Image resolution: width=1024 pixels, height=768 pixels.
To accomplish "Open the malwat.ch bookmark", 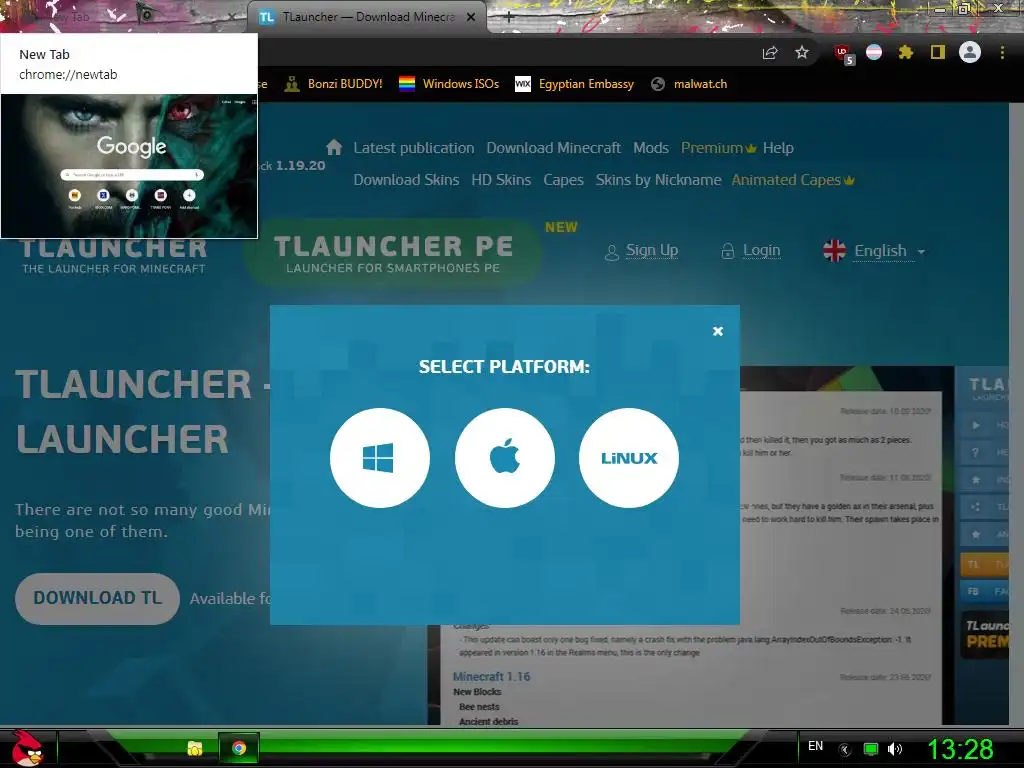I will click(689, 84).
